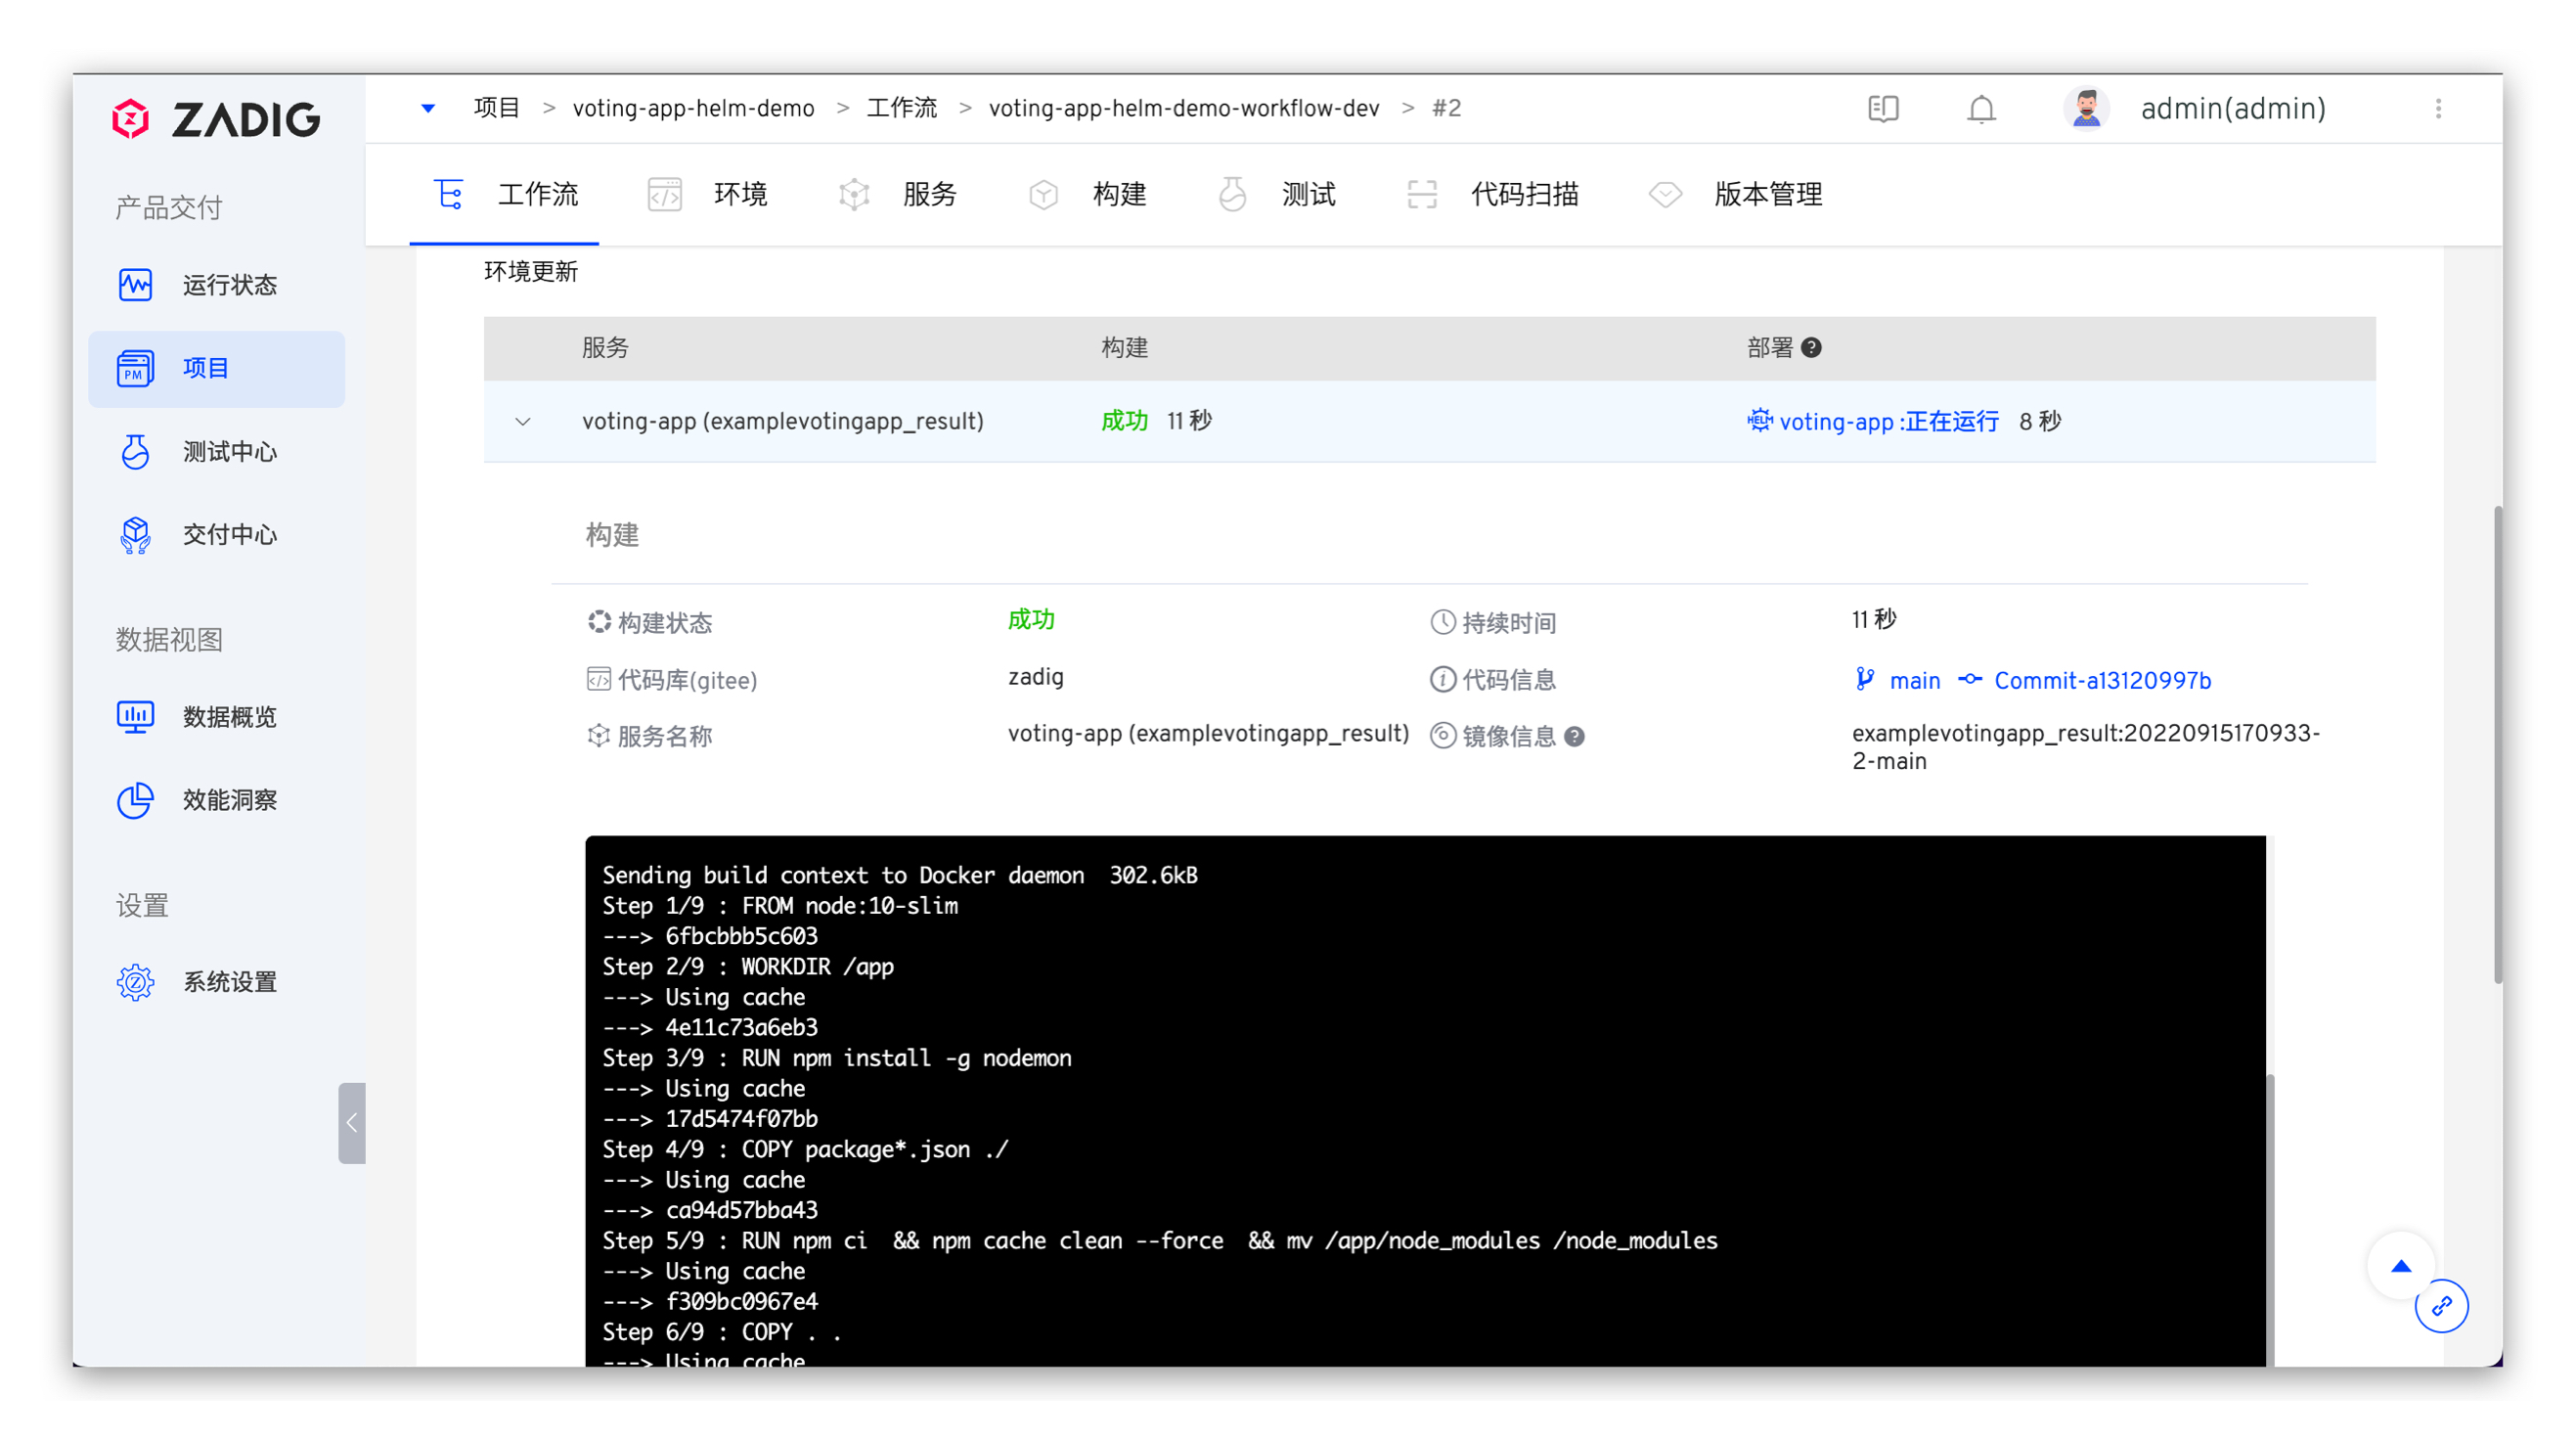Open 系统设置 in the sidebar
This screenshot has height=1440, width=2576.
point(228,982)
